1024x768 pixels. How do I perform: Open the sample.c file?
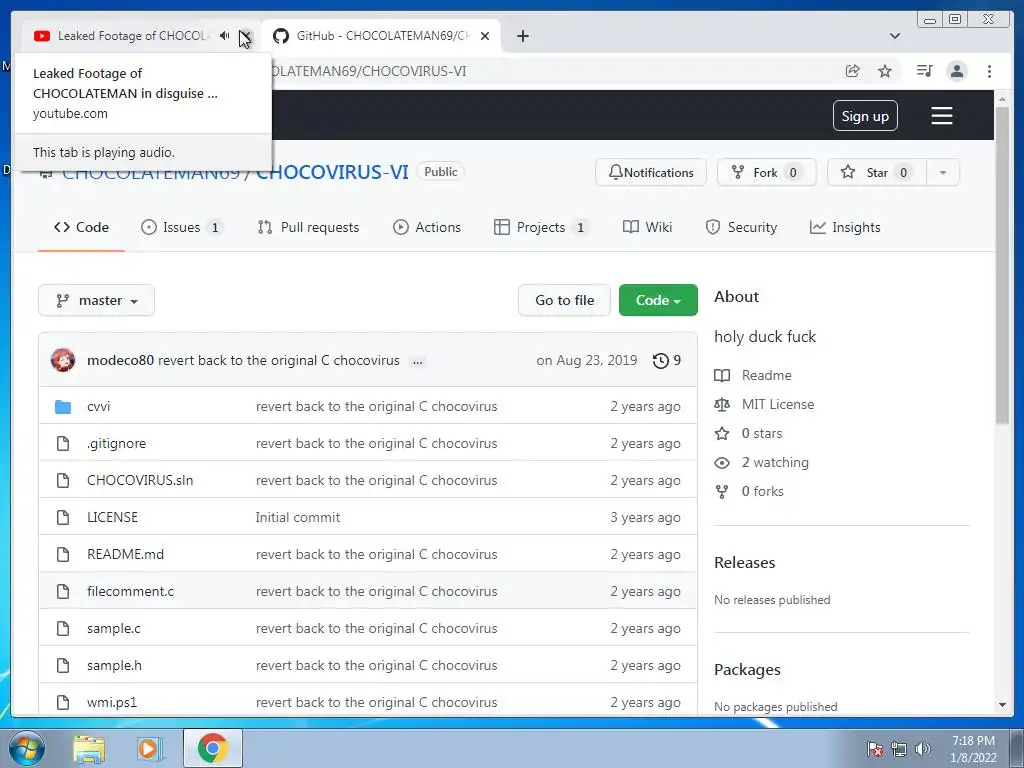pyautogui.click(x=114, y=628)
